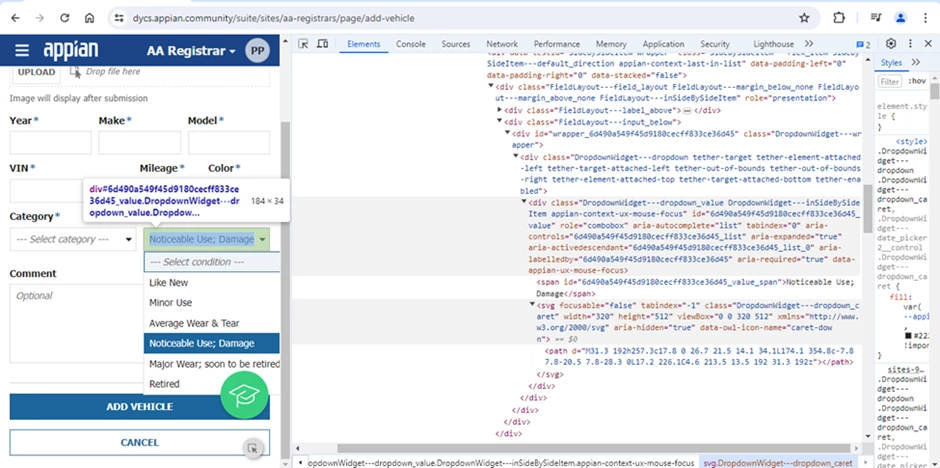The height and width of the screenshot is (468, 940).
Task: Open the browser home page icon
Action: click(89, 18)
